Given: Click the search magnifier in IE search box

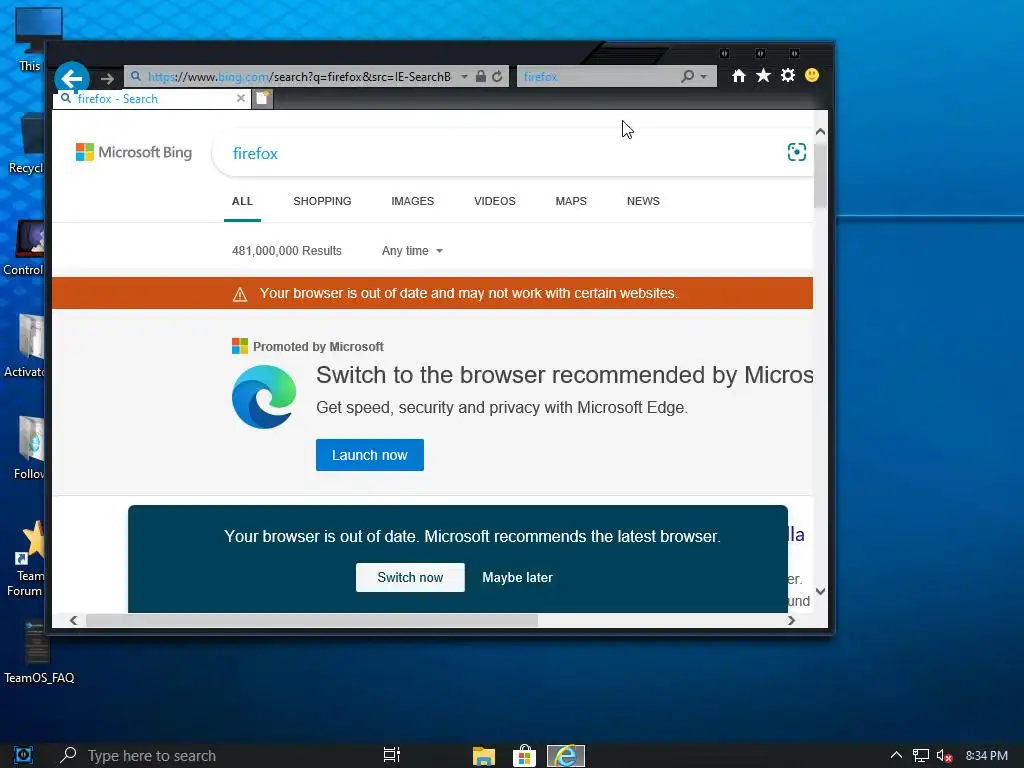Looking at the screenshot, I should coord(687,76).
